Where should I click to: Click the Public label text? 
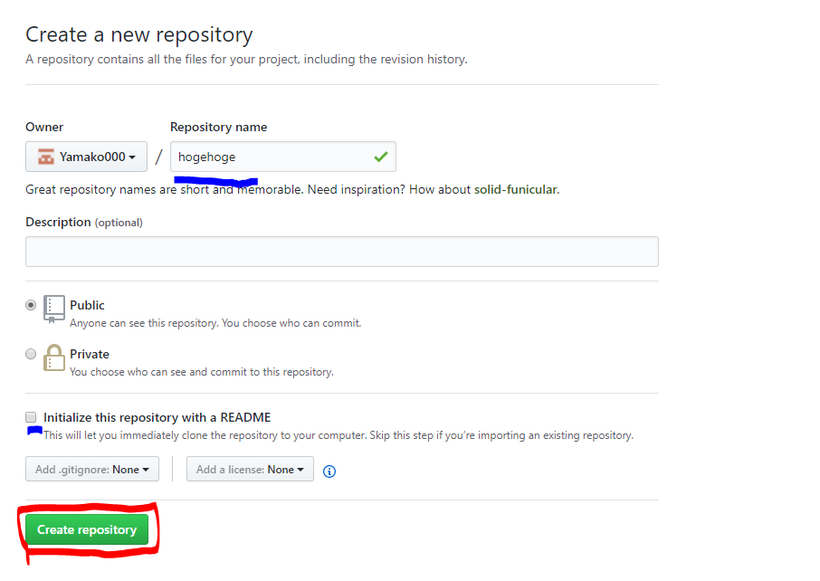[x=87, y=305]
